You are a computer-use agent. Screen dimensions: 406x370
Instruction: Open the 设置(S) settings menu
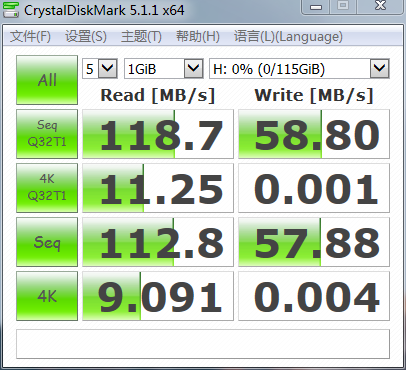click(86, 36)
